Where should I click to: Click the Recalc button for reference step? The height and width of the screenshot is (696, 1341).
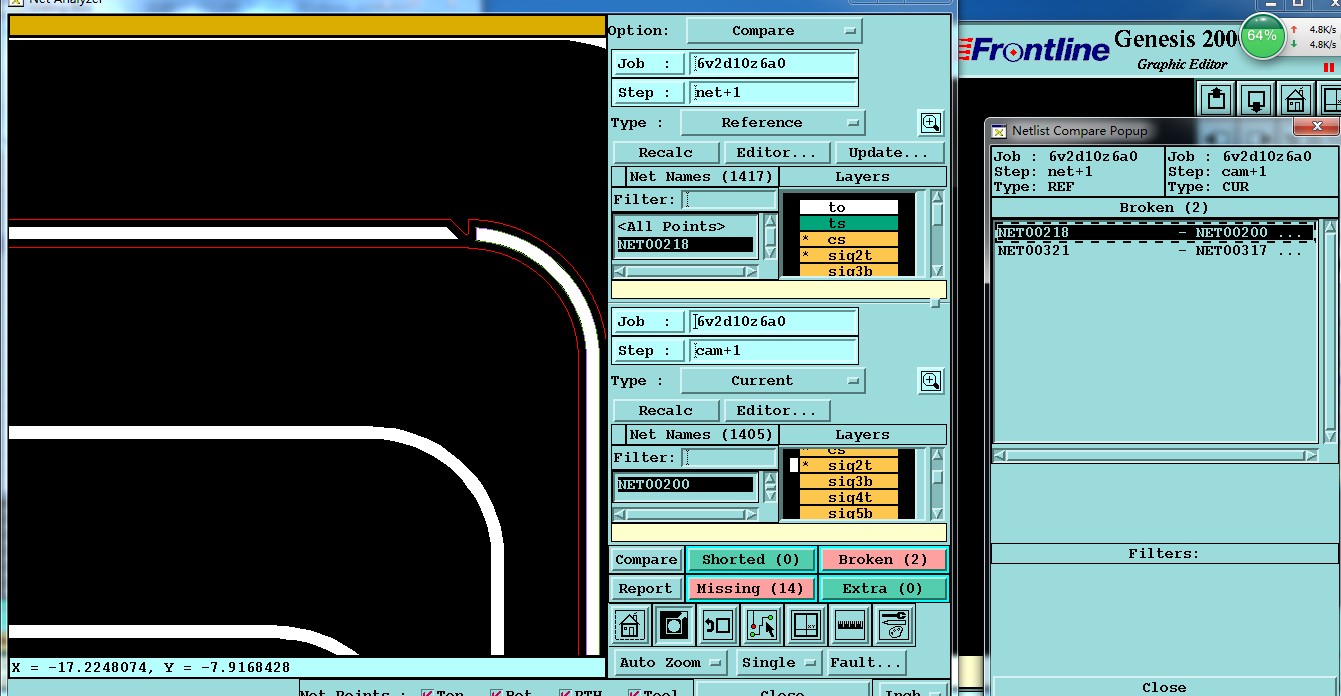click(665, 153)
